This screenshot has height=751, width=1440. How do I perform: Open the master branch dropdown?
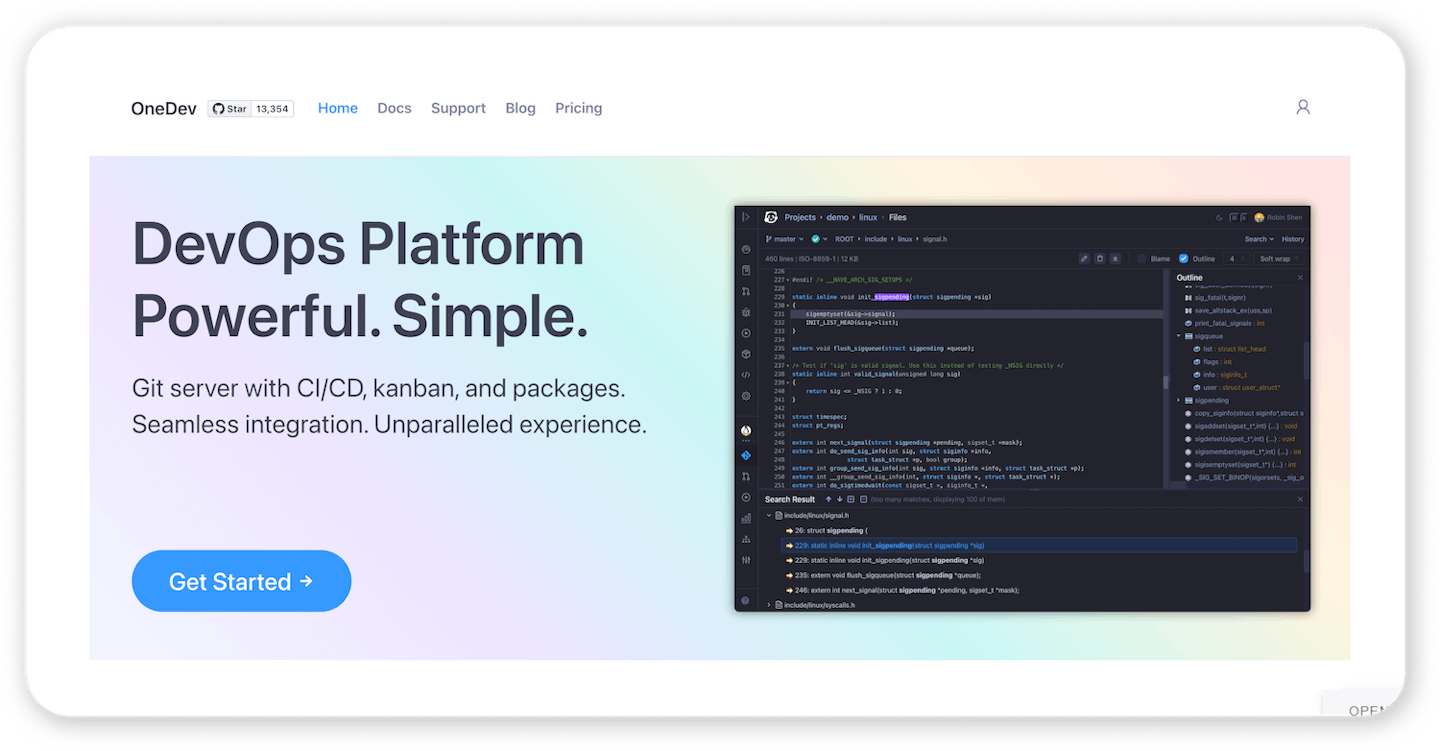pos(784,239)
